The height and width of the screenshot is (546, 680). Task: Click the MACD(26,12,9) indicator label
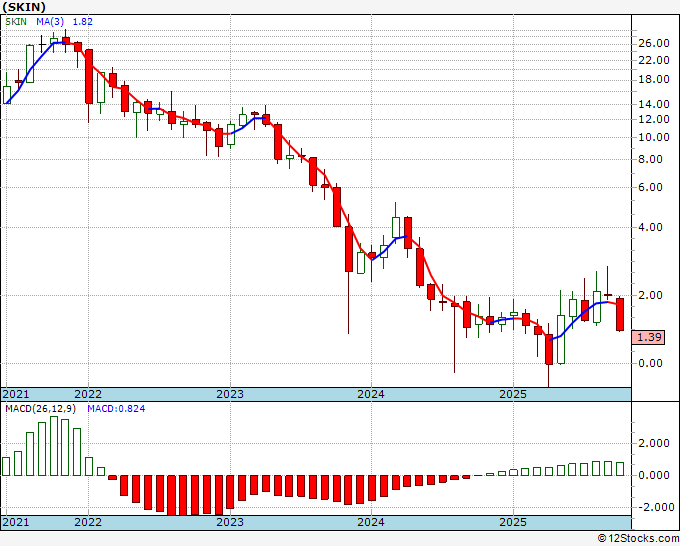point(41,409)
